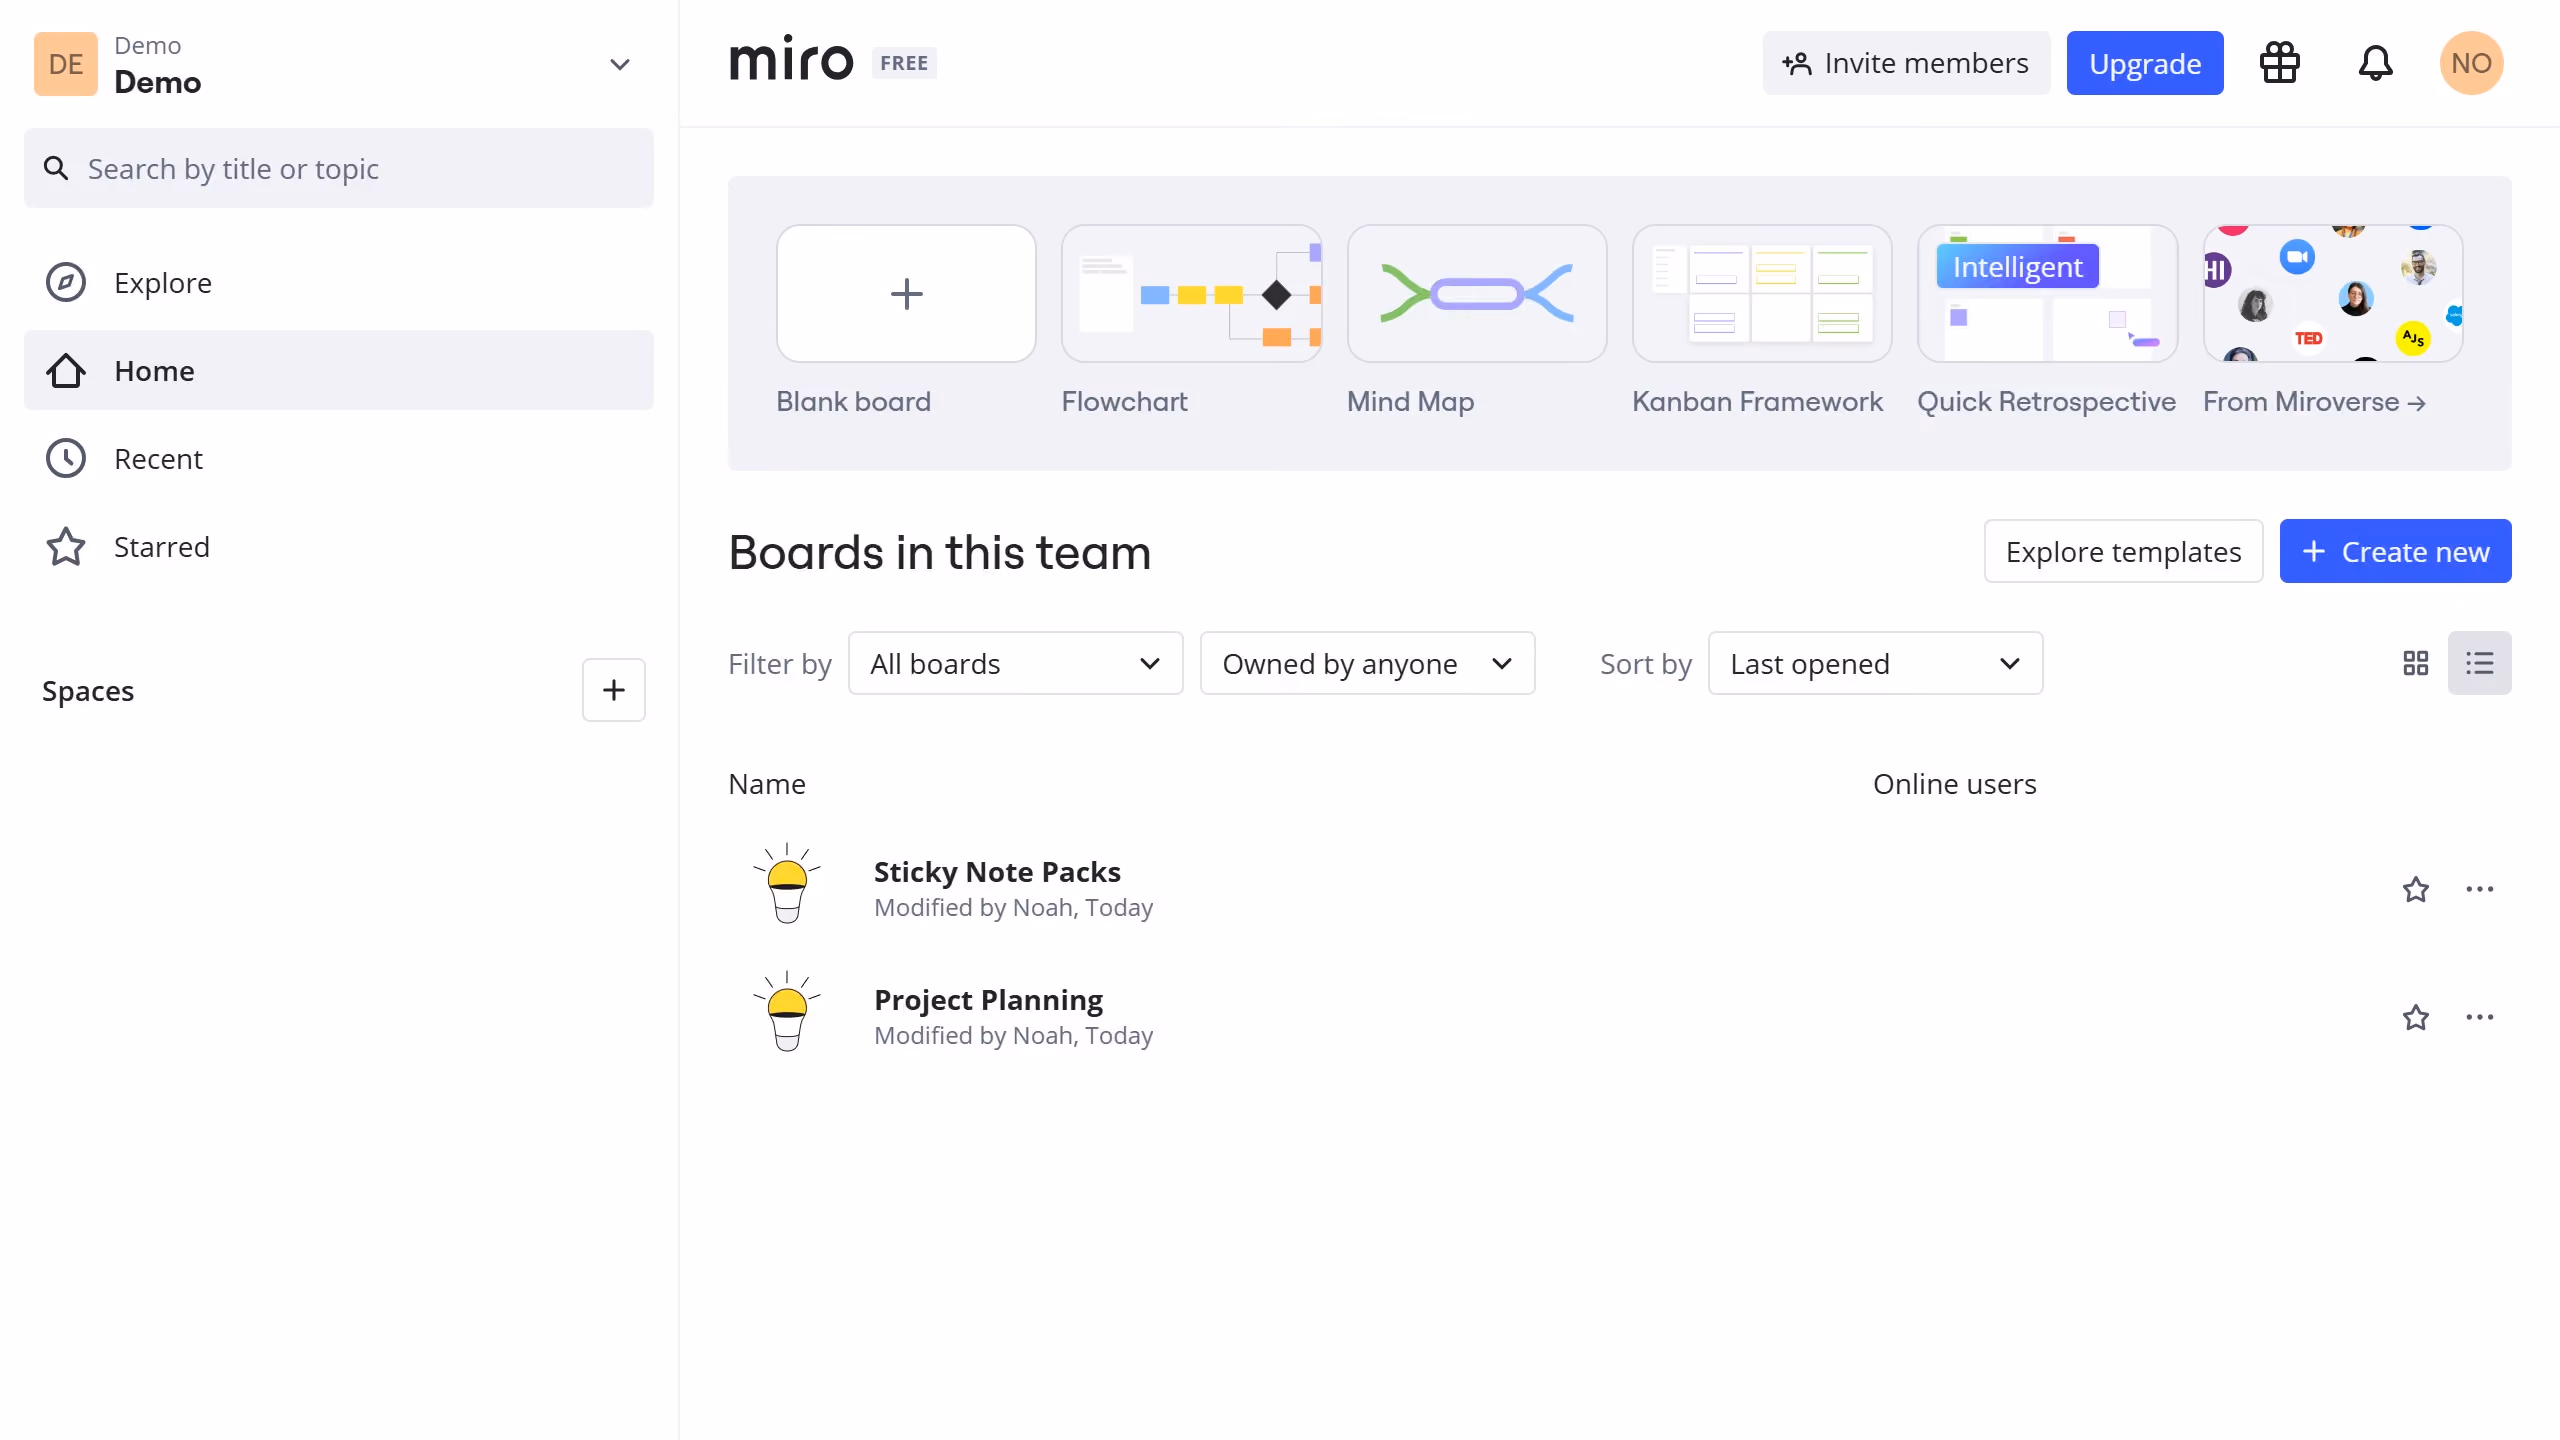Image resolution: width=2560 pixels, height=1440 pixels.
Task: Click the FREE plan badge
Action: (x=904, y=63)
